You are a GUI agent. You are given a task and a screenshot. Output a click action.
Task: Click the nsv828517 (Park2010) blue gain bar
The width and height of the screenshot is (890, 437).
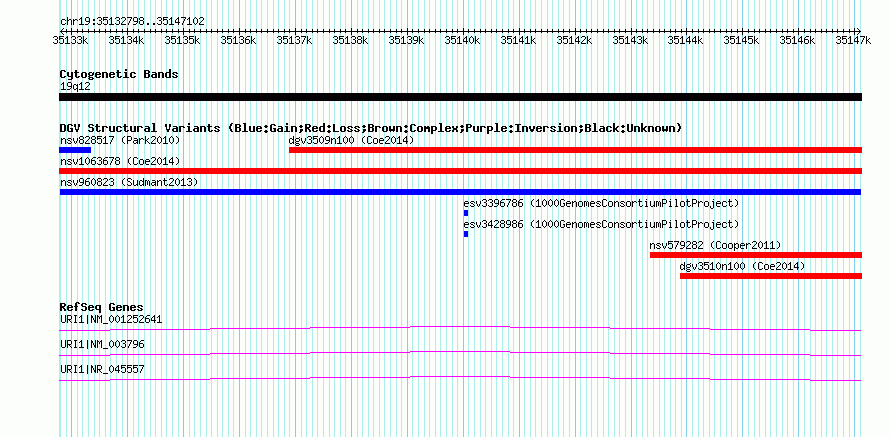[75, 150]
